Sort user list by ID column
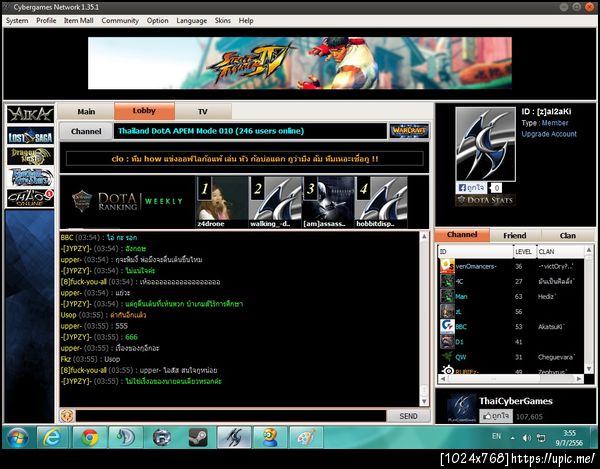 [x=475, y=251]
